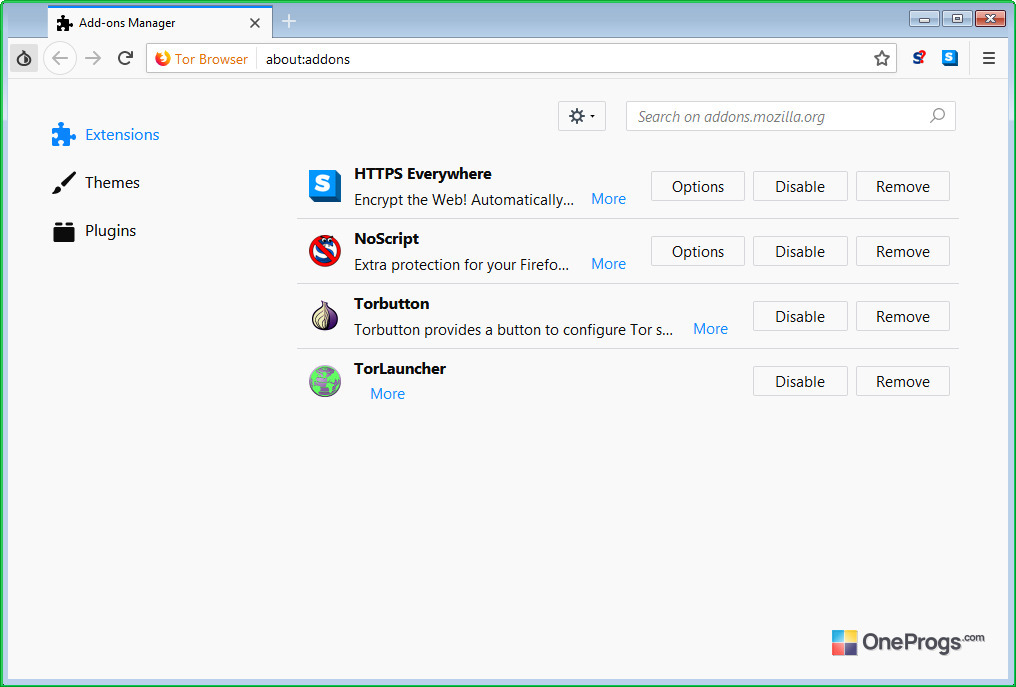Open the gear tools dropdown
1016x687 pixels.
point(582,116)
